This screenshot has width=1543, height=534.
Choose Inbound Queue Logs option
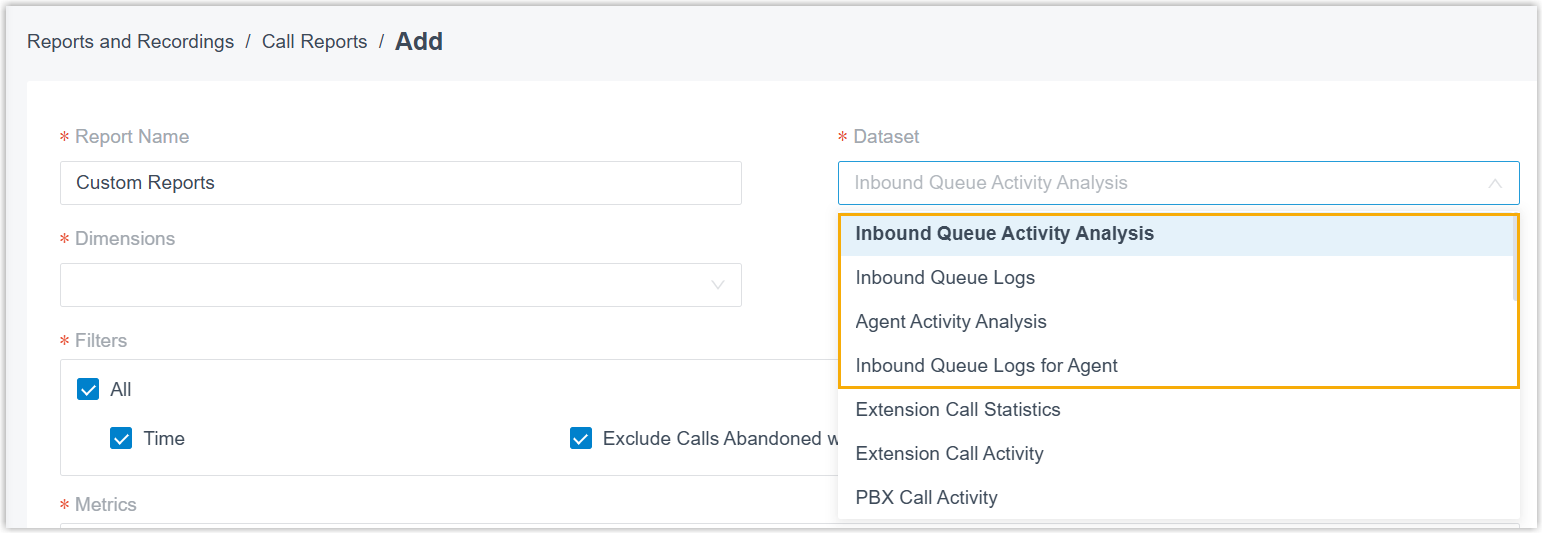click(945, 278)
